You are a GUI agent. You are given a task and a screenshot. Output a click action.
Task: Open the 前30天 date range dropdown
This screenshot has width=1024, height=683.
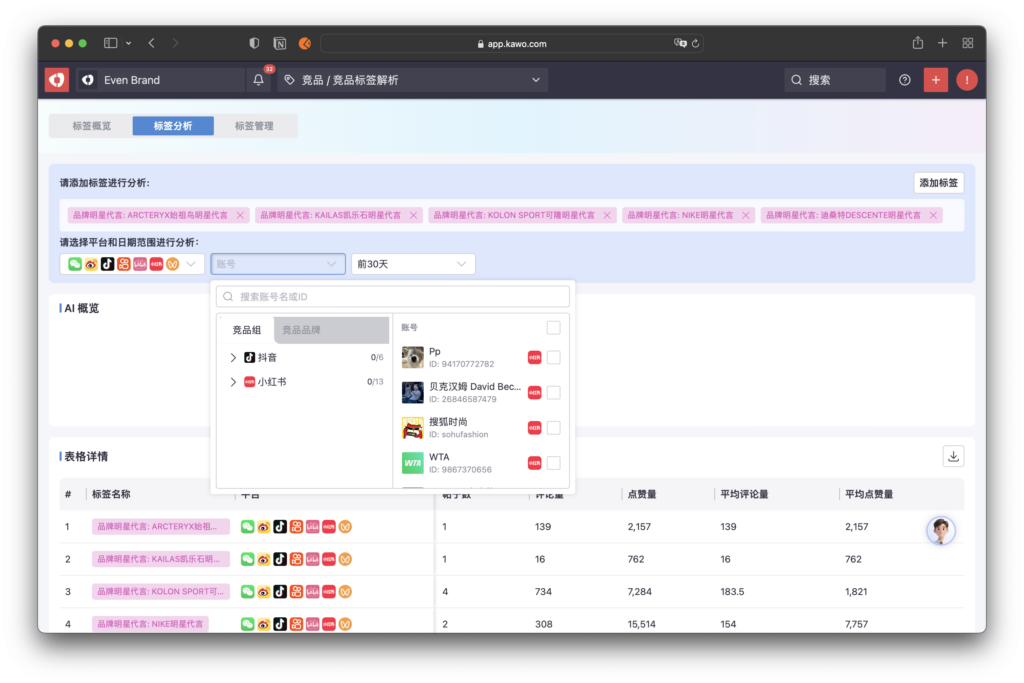click(x=413, y=264)
